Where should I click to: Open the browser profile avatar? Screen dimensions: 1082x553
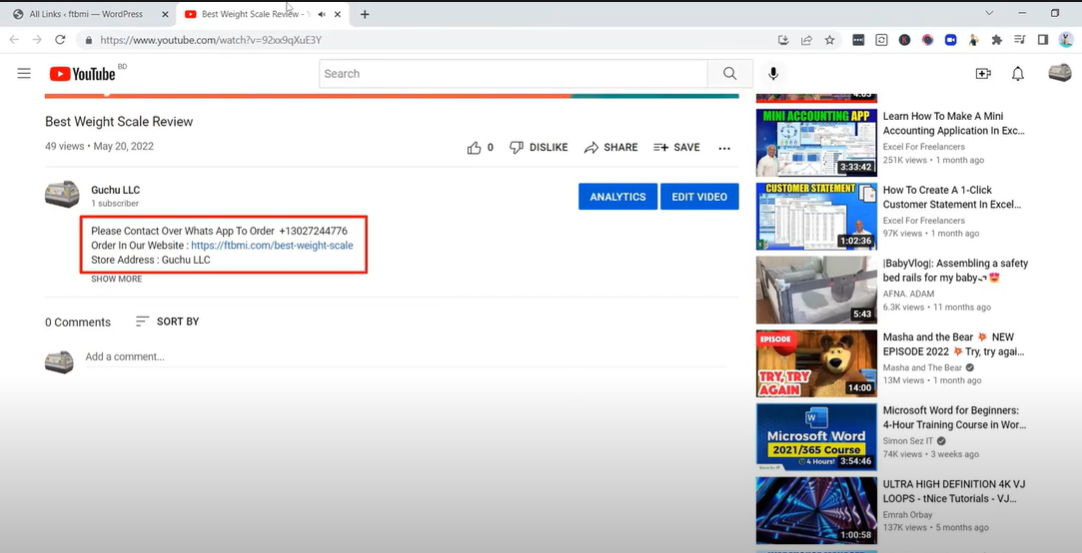click(x=1066, y=40)
